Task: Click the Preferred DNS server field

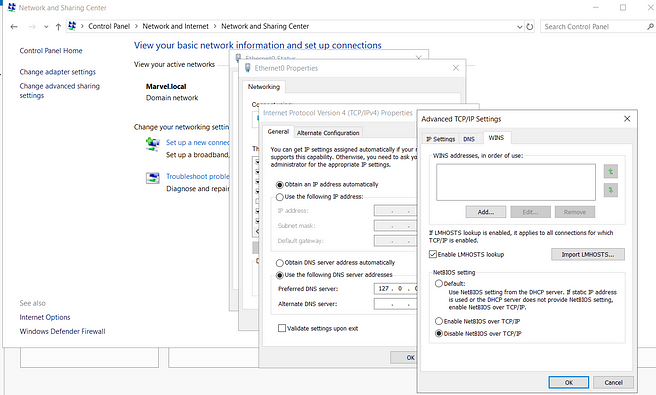Action: [x=395, y=289]
